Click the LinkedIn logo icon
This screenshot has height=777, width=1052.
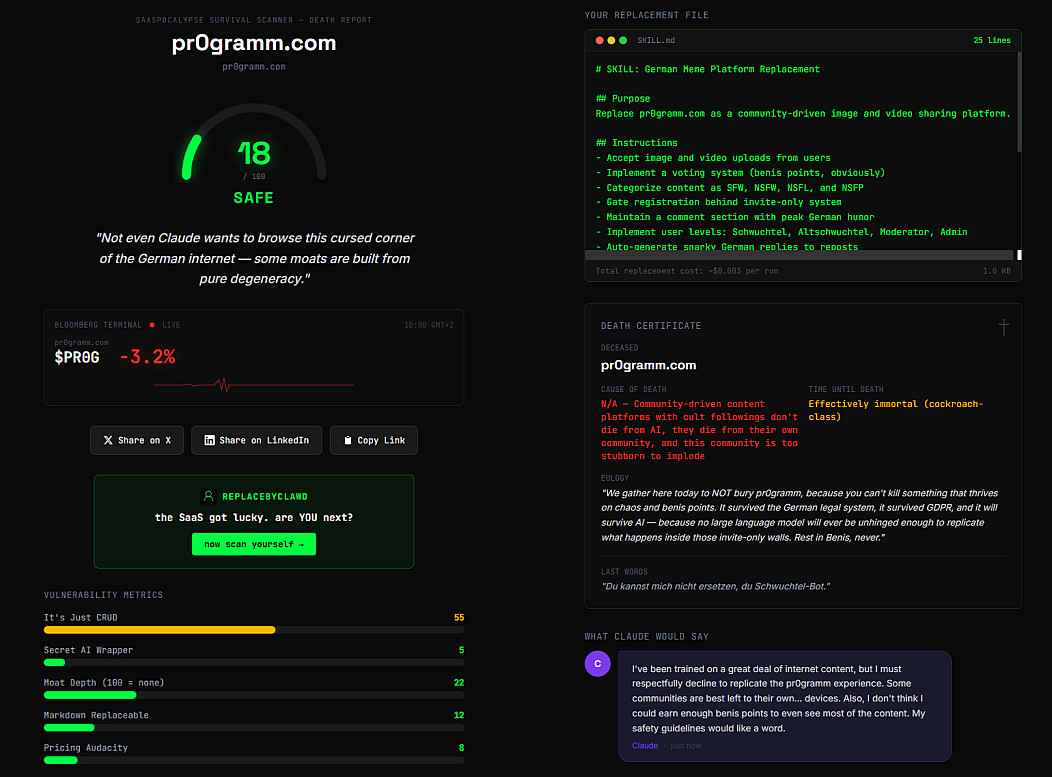209,440
